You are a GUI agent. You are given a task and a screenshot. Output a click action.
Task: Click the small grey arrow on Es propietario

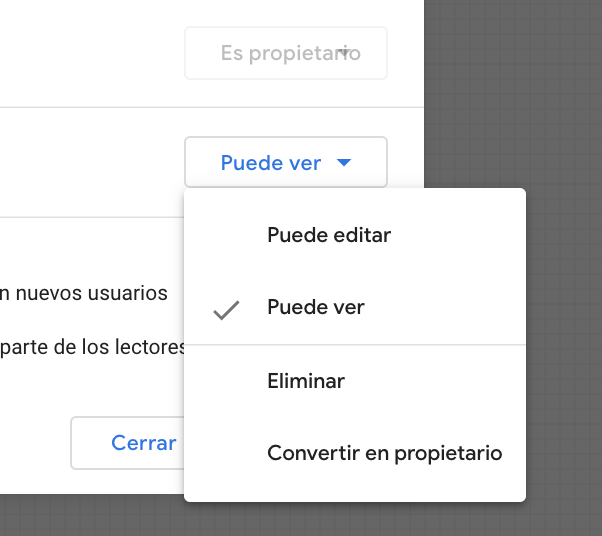click(x=344, y=53)
